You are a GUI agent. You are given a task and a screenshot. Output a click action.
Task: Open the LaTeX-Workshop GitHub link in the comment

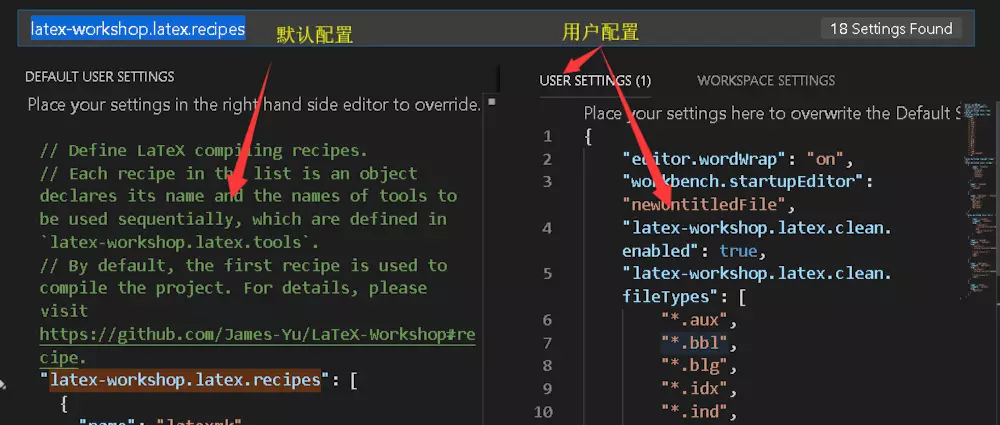pos(257,346)
